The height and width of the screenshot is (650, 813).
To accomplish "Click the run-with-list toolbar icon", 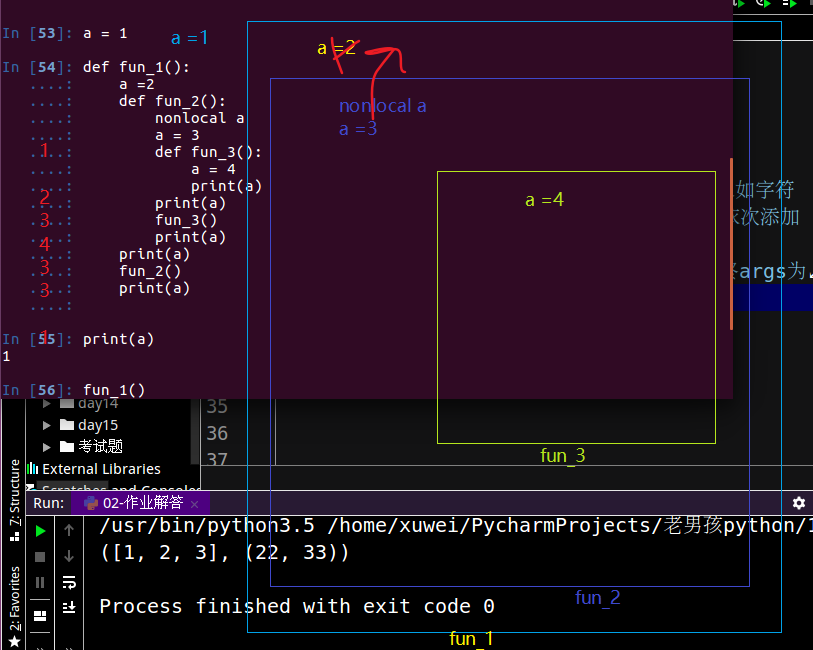I will tap(789, 4).
